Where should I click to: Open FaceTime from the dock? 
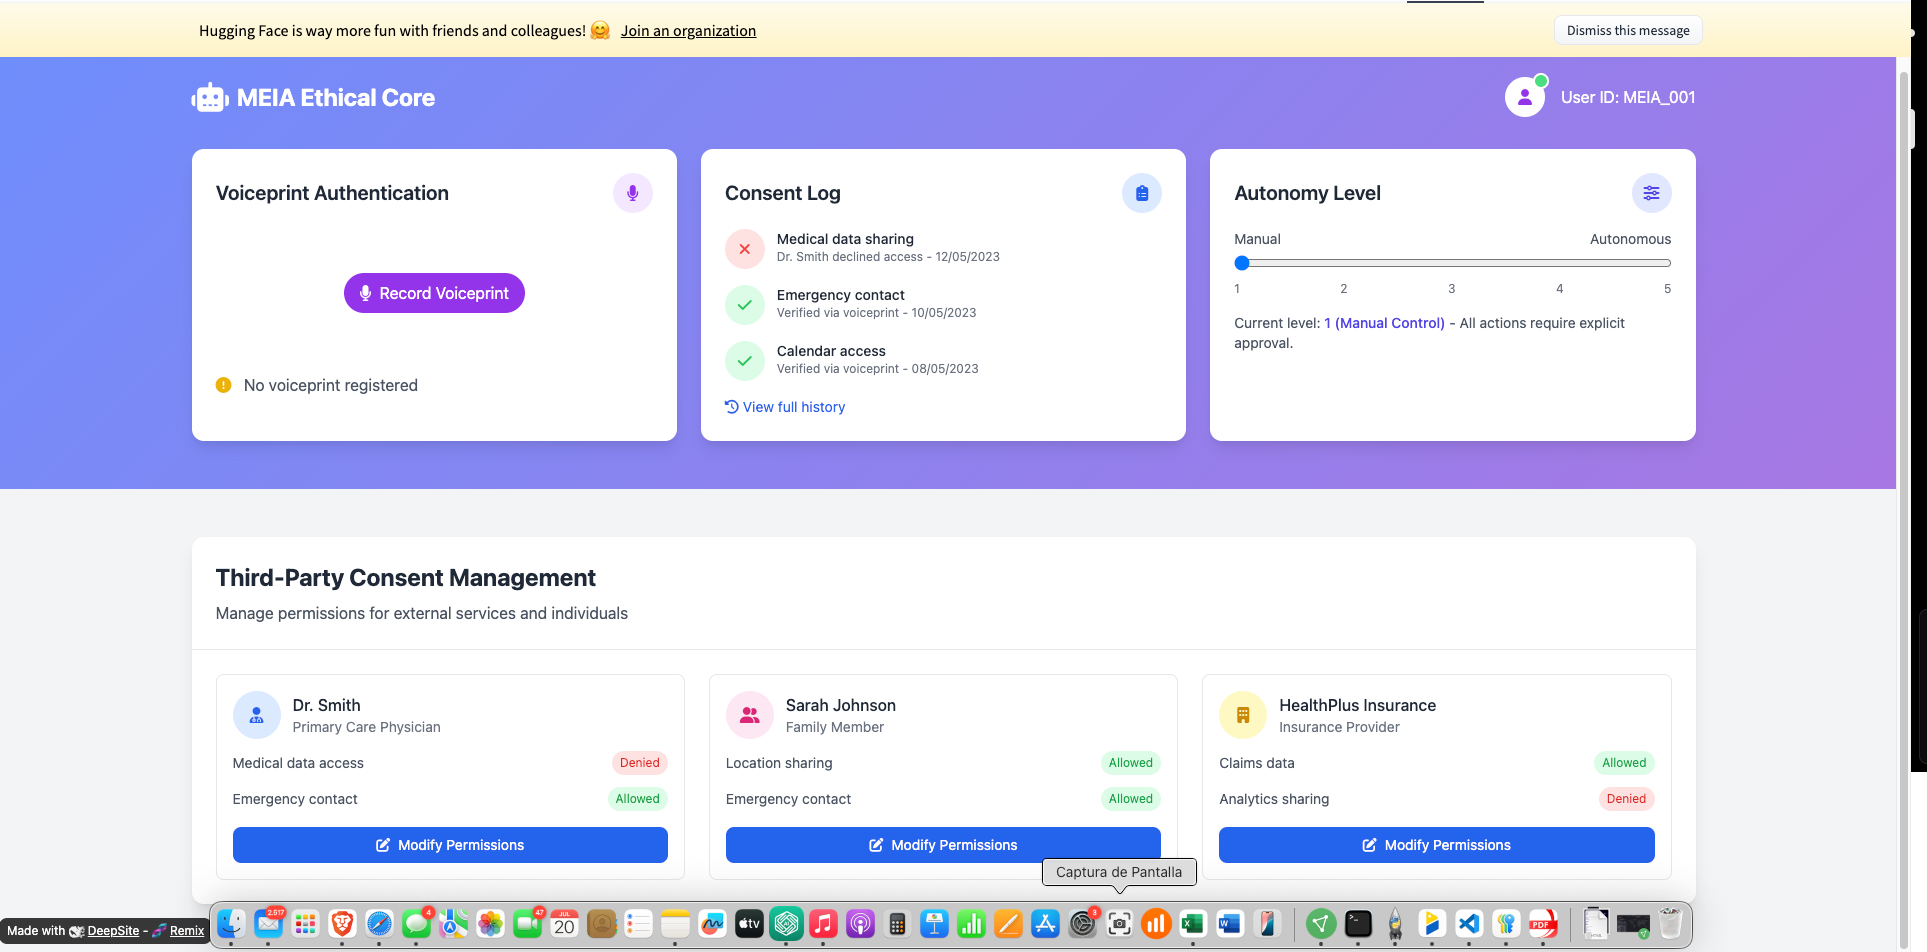(527, 923)
